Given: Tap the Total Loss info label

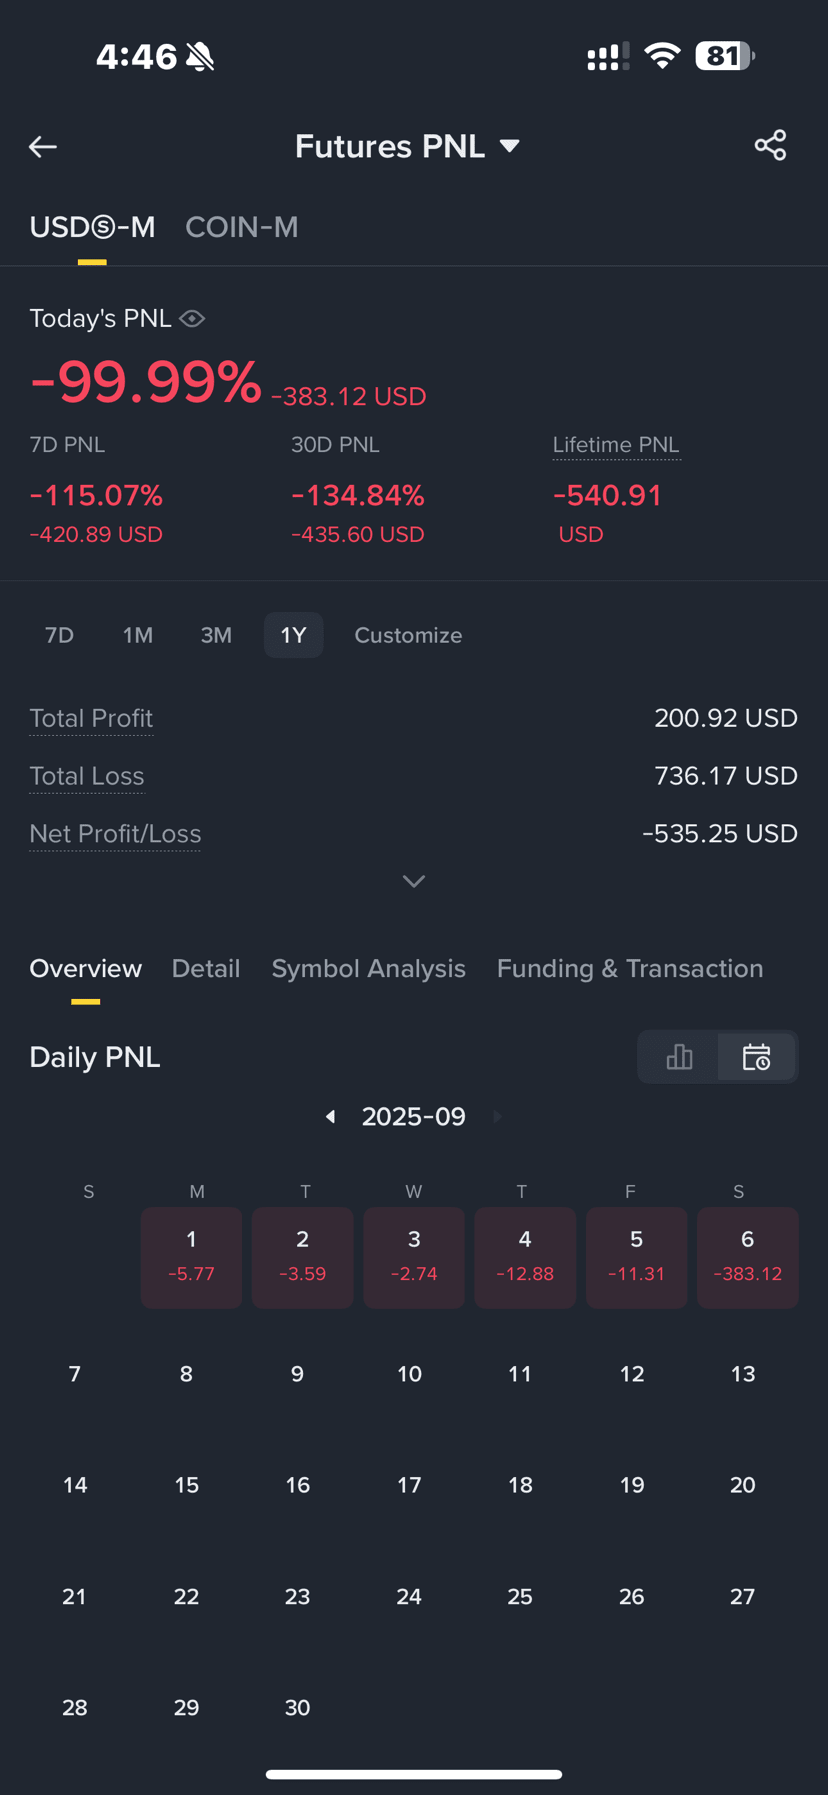Looking at the screenshot, I should point(87,776).
